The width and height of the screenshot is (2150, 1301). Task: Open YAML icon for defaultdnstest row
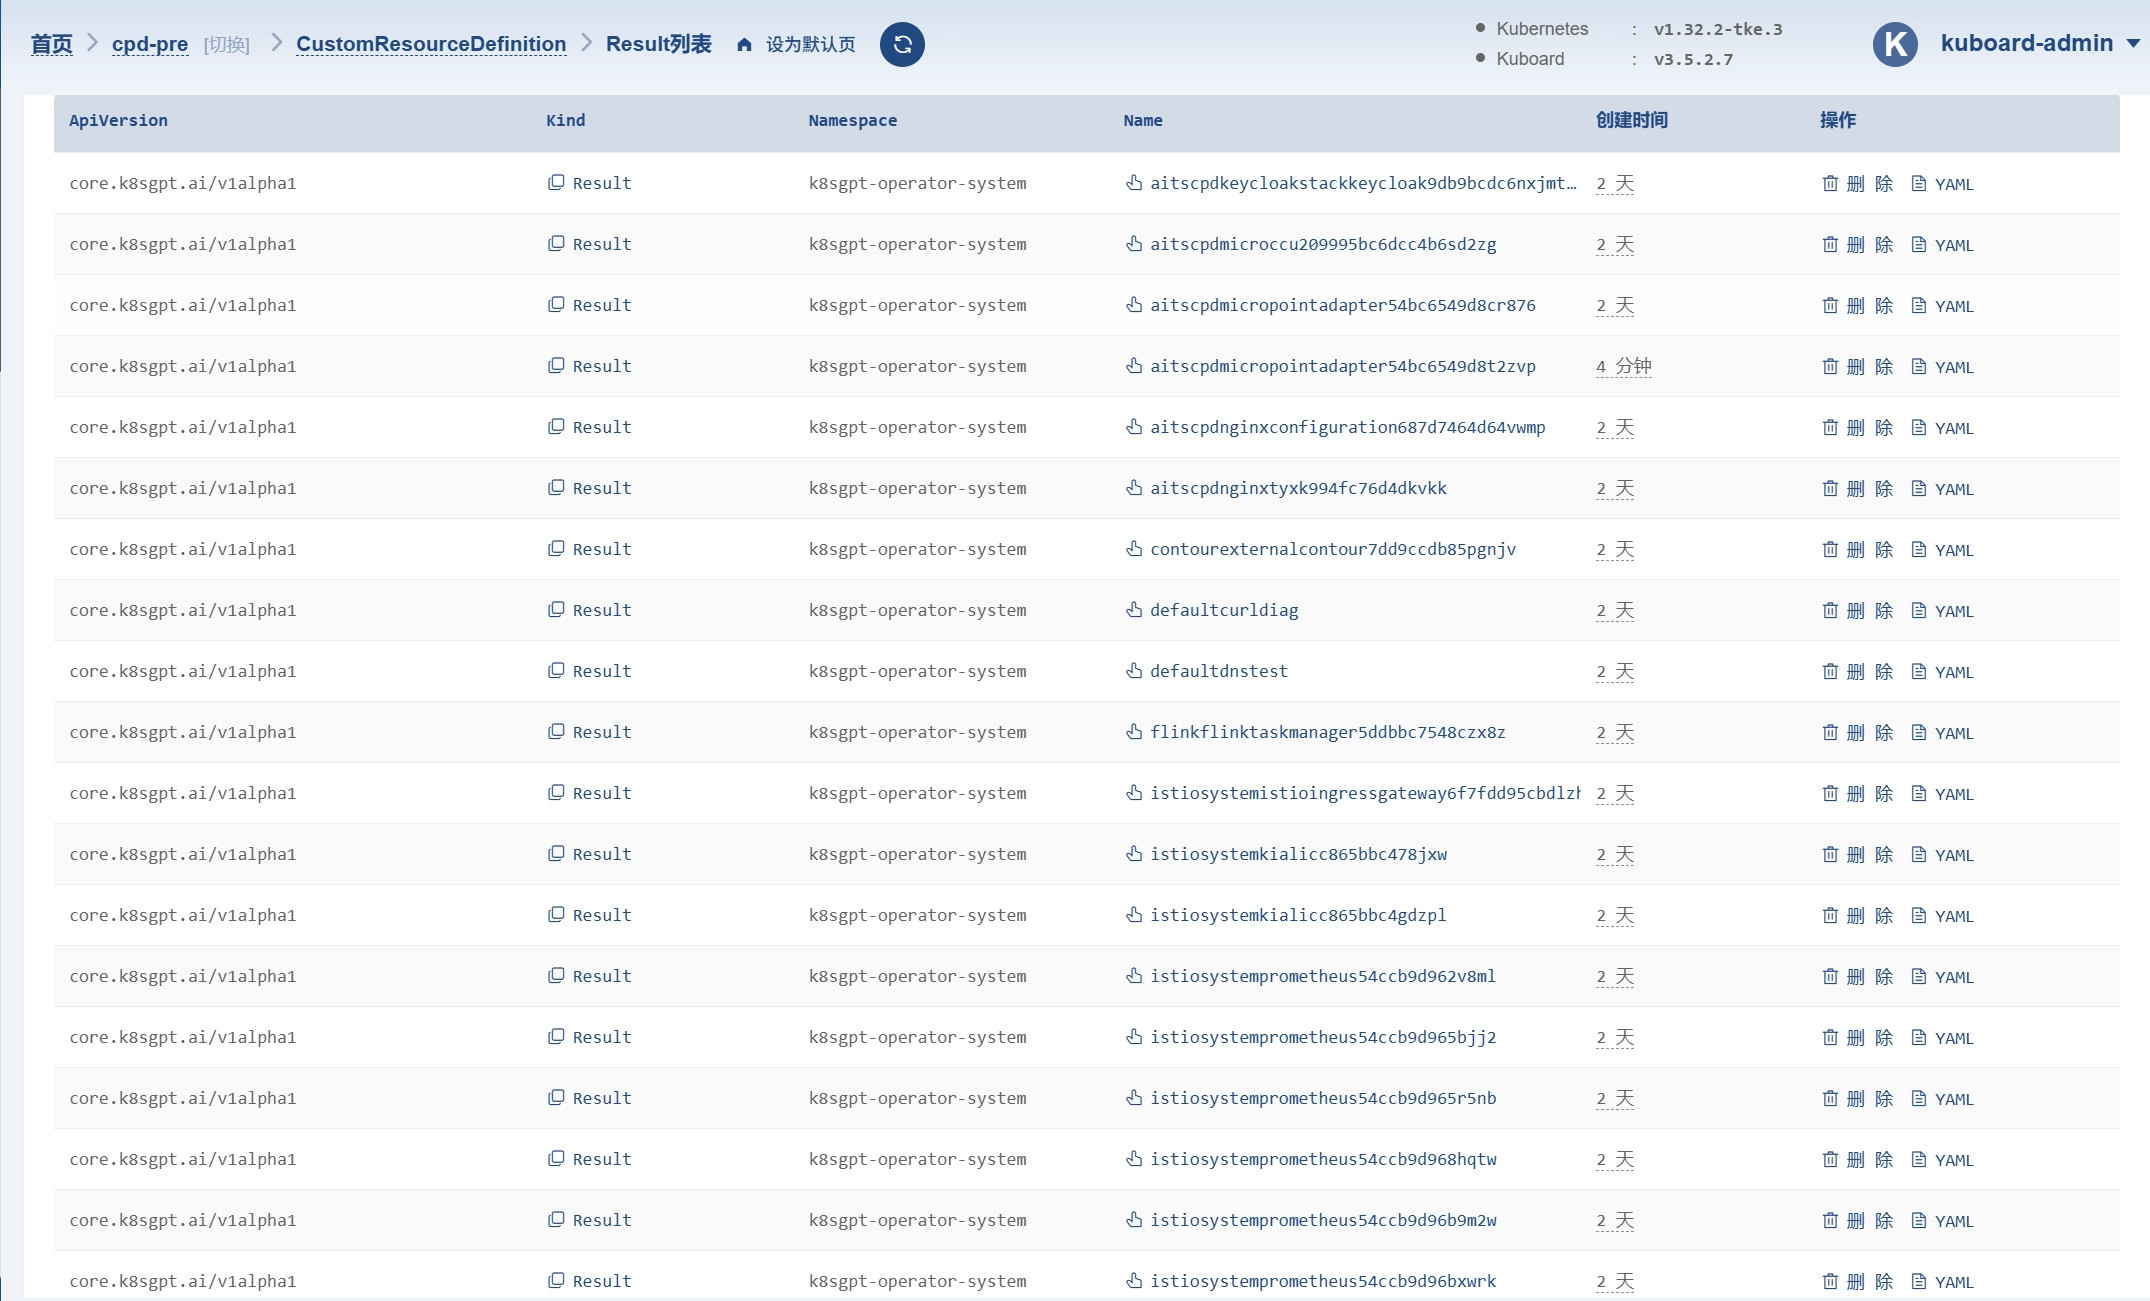(1918, 671)
